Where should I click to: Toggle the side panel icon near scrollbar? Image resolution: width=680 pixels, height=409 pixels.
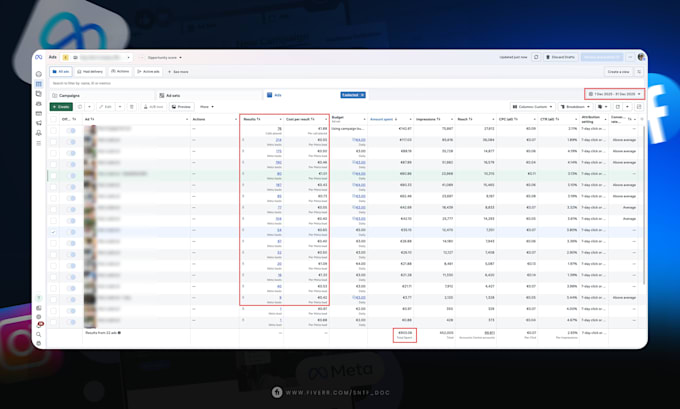click(x=639, y=107)
